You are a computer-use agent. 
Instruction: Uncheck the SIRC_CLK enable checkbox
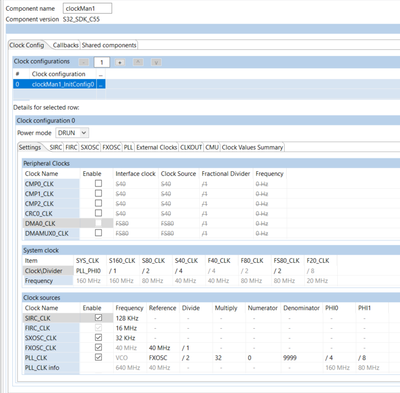click(x=98, y=318)
